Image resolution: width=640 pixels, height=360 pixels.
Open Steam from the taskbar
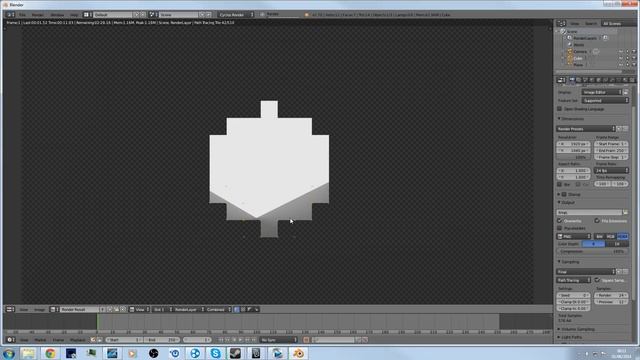point(236,353)
